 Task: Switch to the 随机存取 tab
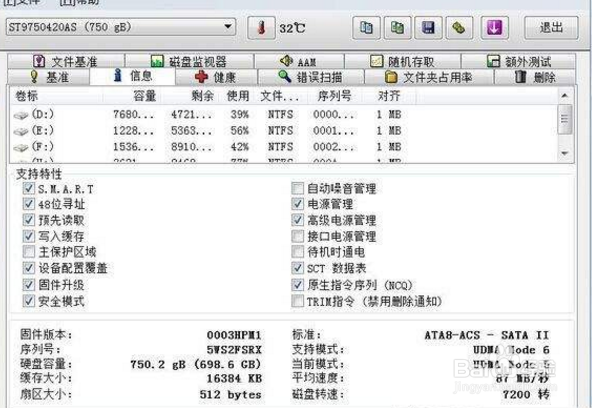click(402, 61)
